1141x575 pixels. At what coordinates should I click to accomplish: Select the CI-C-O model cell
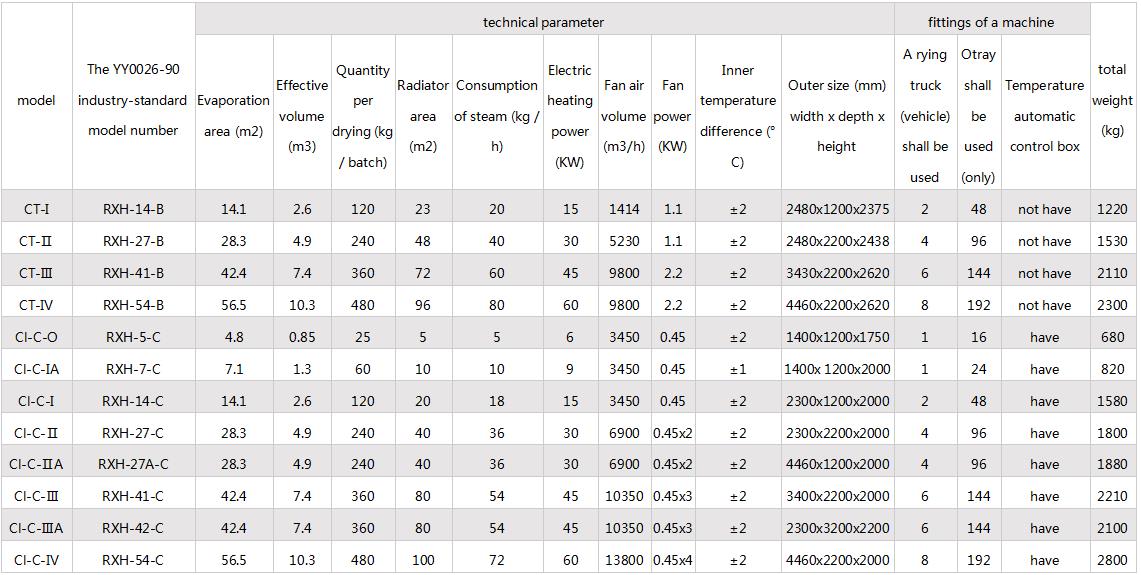tap(37, 337)
